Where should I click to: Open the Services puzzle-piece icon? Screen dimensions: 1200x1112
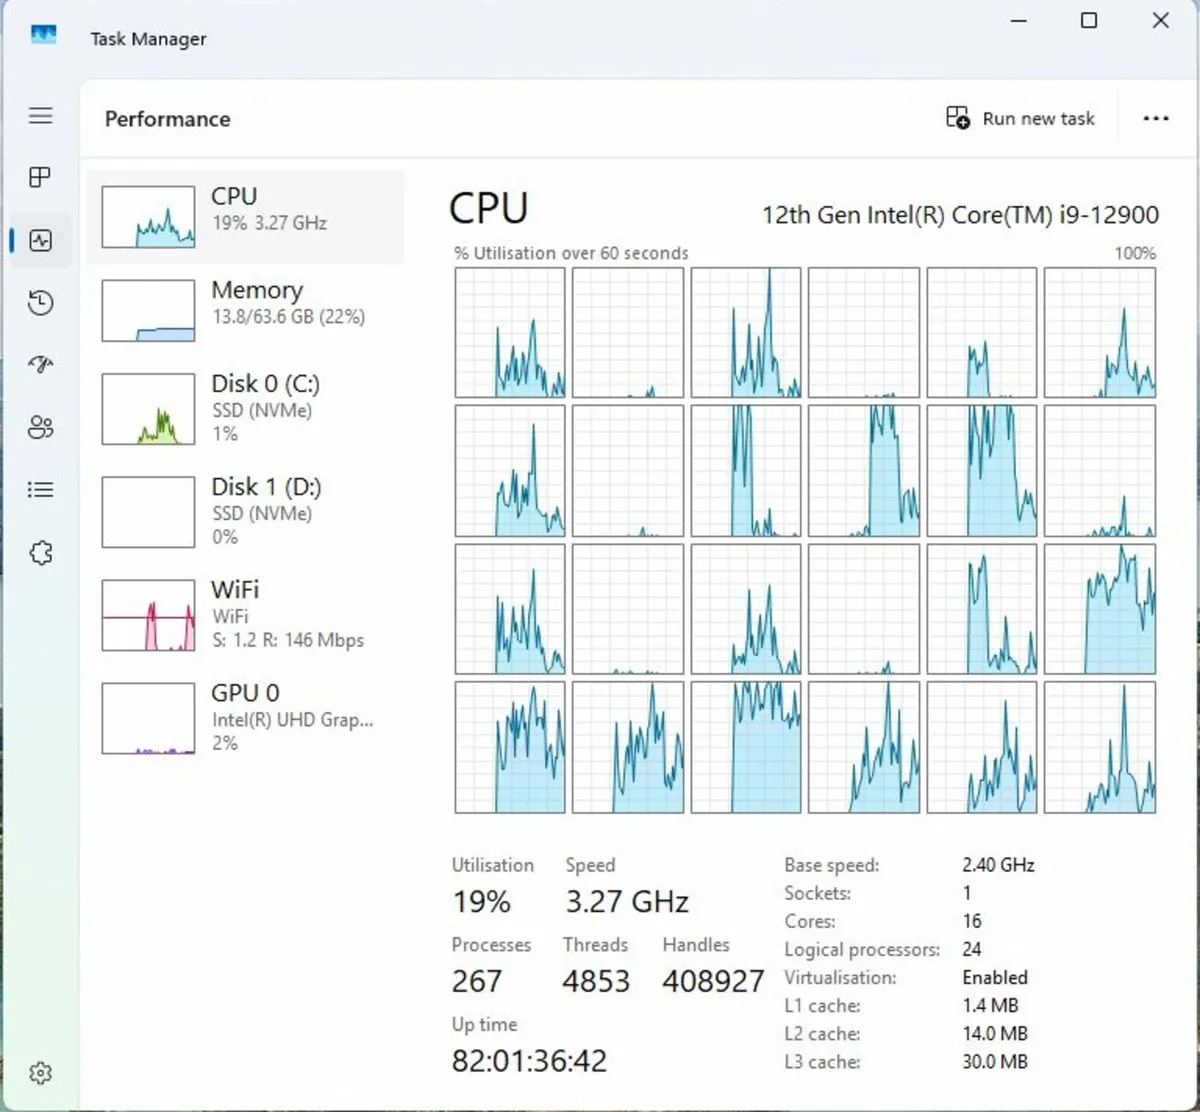[x=41, y=553]
